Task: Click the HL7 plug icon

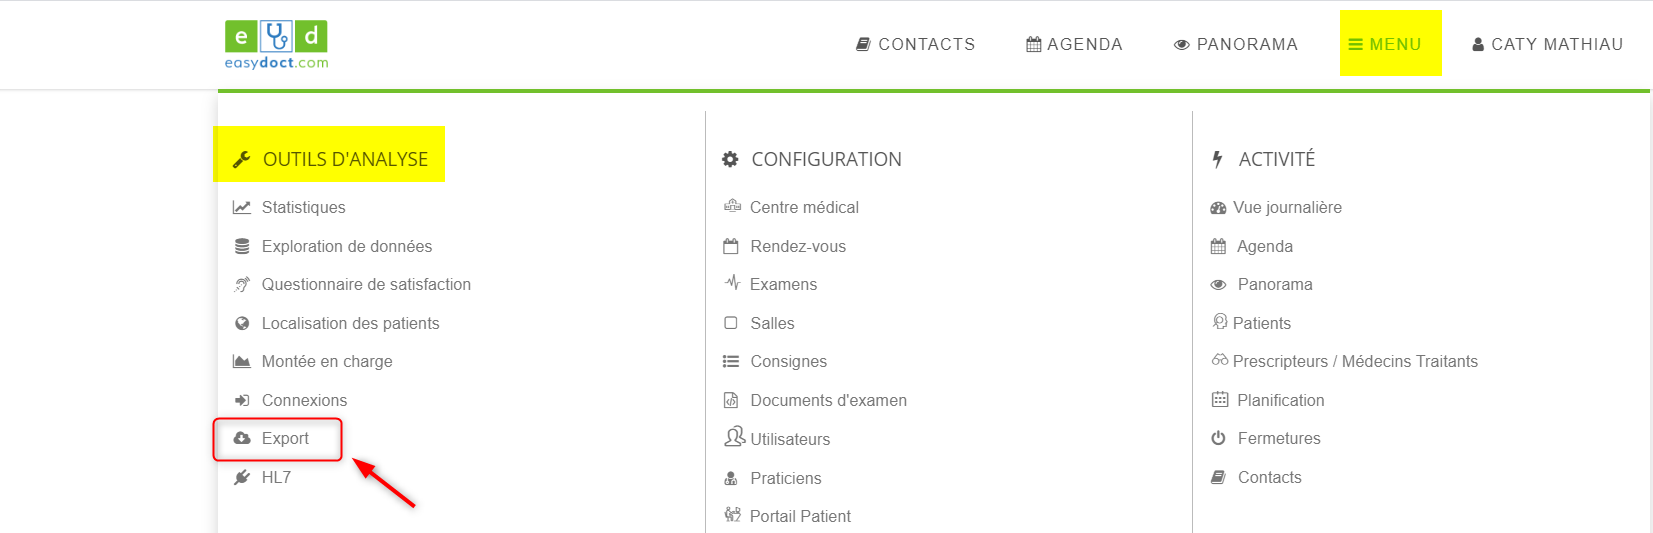Action: coord(242,477)
